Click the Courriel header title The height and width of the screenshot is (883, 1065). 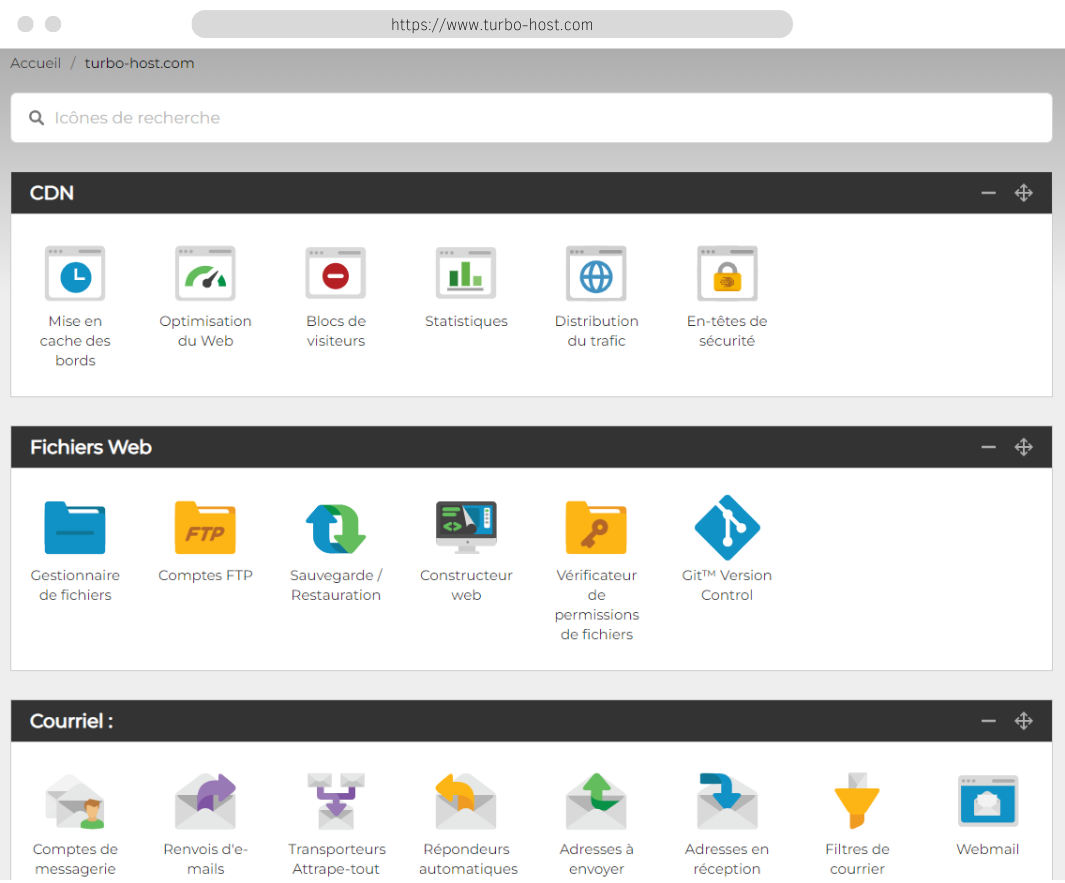point(71,721)
